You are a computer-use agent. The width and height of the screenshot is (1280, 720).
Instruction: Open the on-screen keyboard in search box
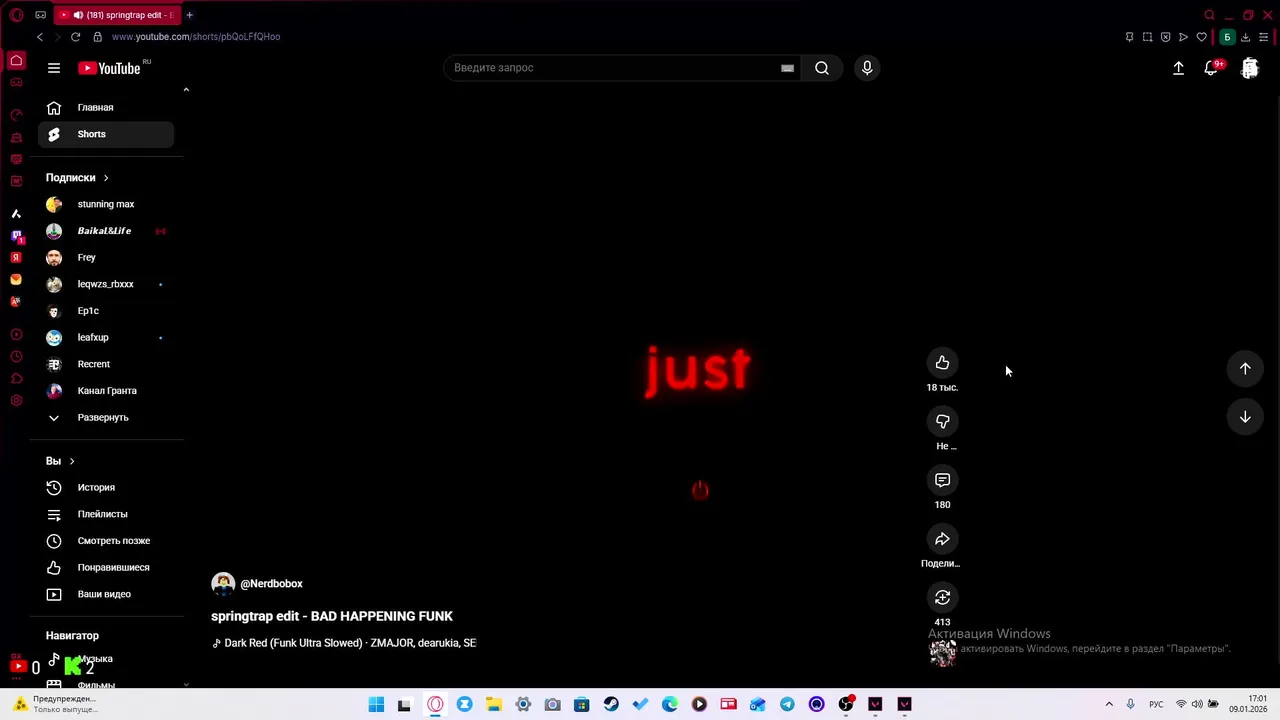point(787,68)
